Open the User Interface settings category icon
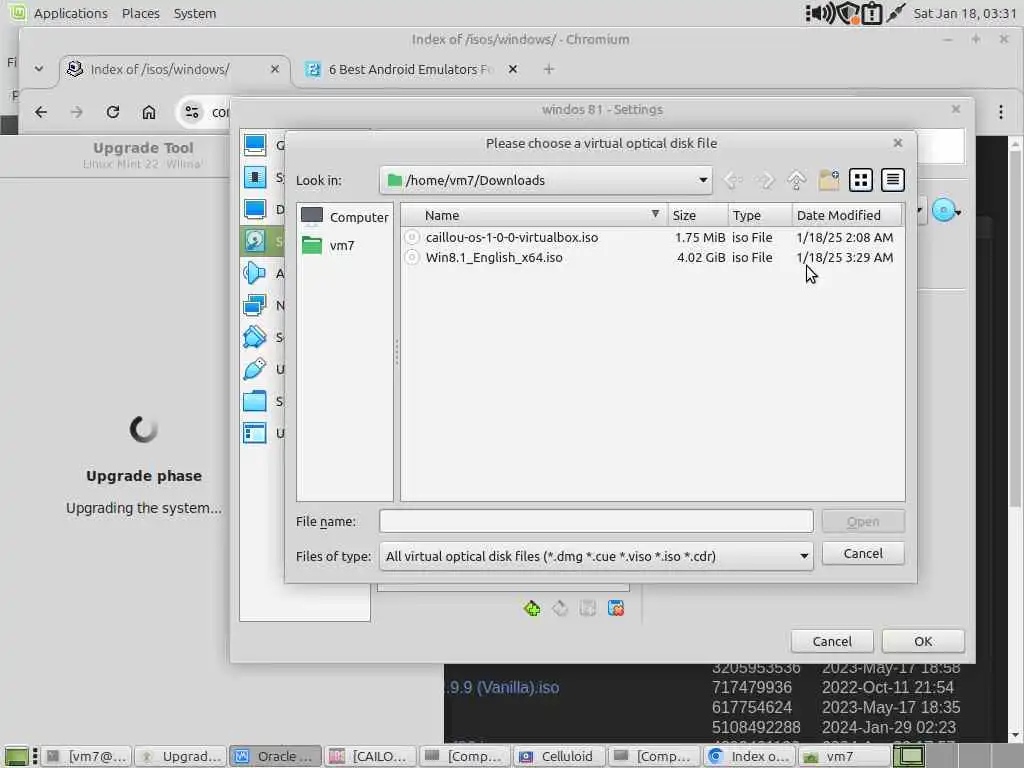This screenshot has width=1024, height=768. (255, 433)
